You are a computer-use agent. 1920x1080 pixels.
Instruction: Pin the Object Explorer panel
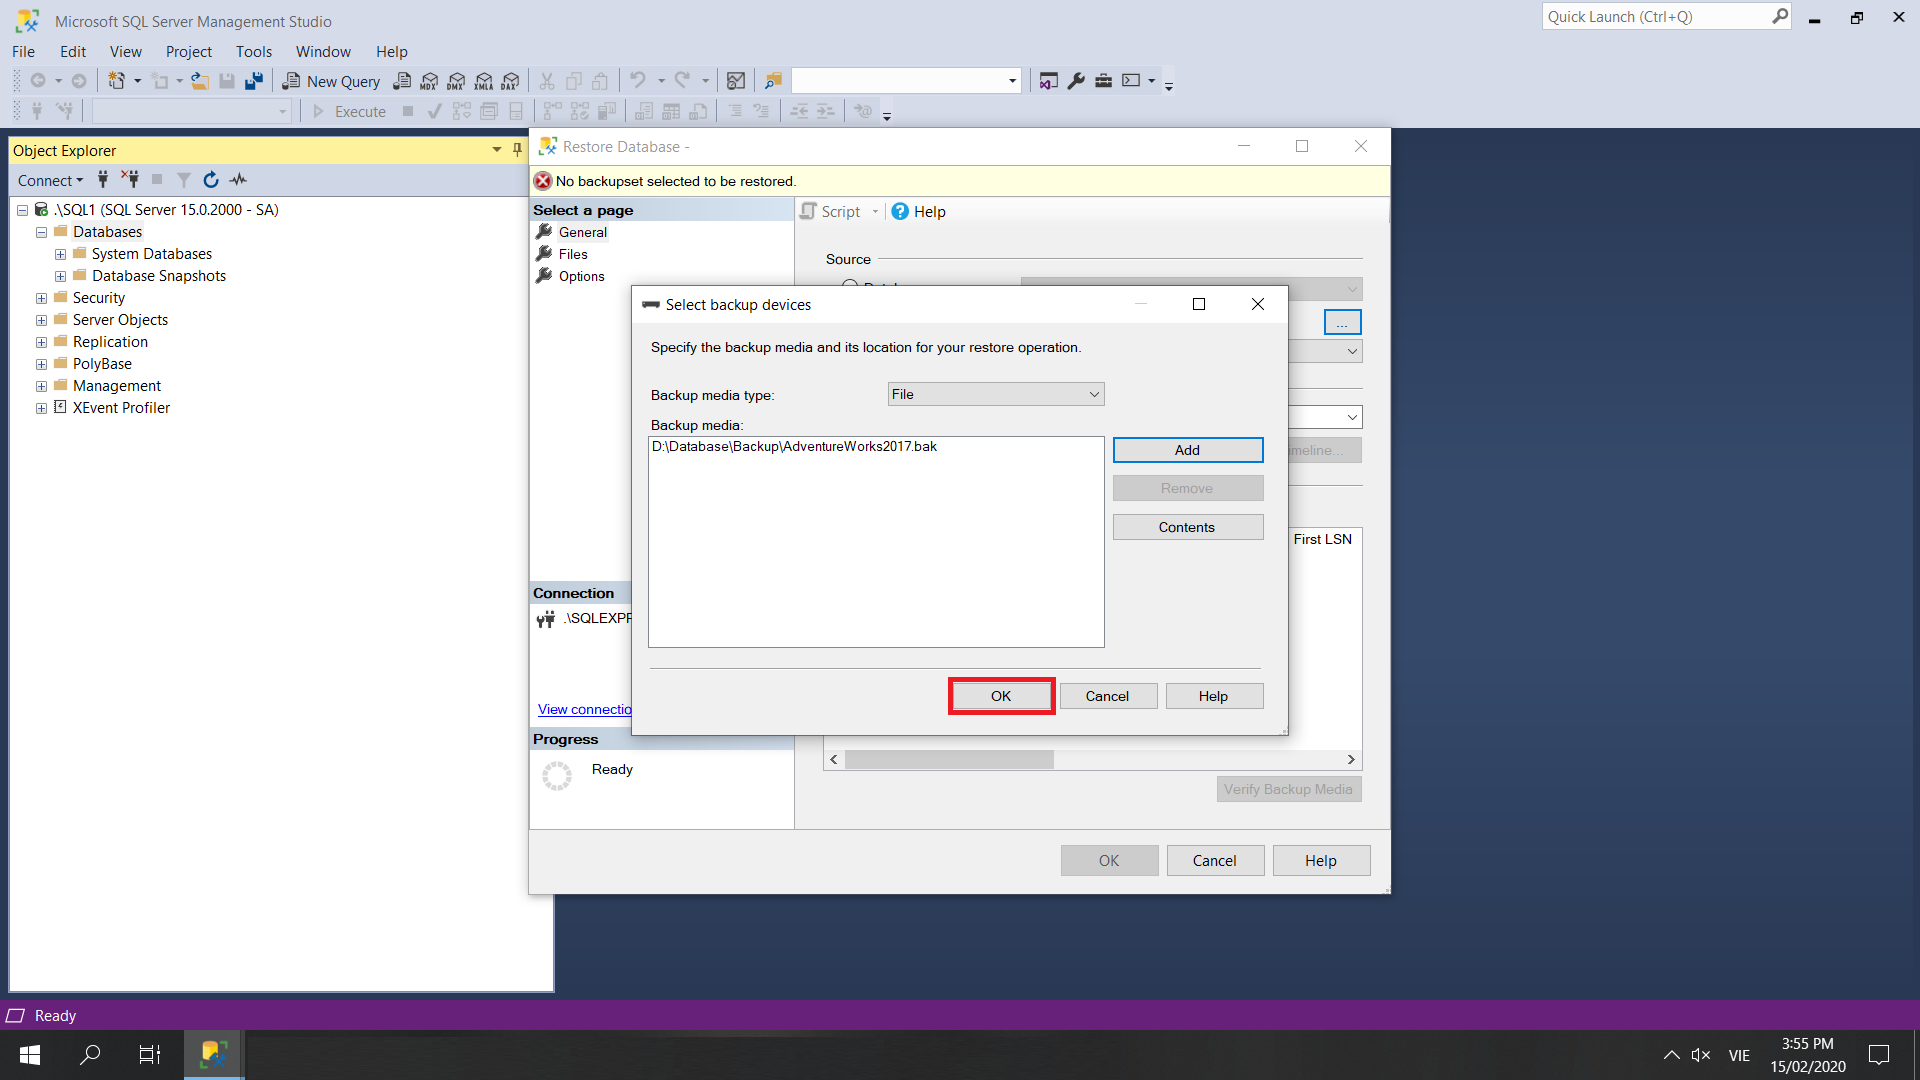pyautogui.click(x=516, y=149)
